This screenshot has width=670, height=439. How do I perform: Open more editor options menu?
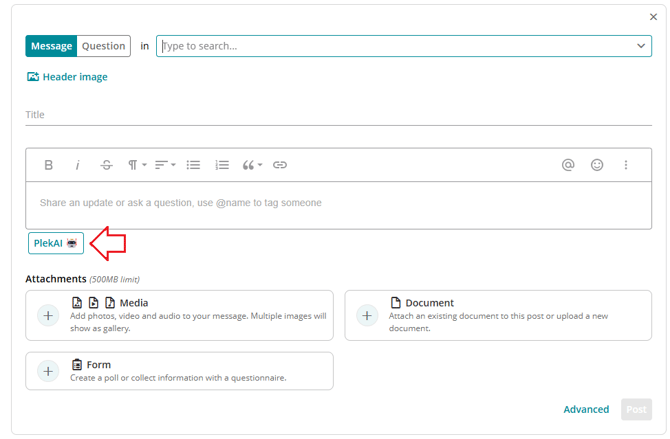[x=626, y=165]
